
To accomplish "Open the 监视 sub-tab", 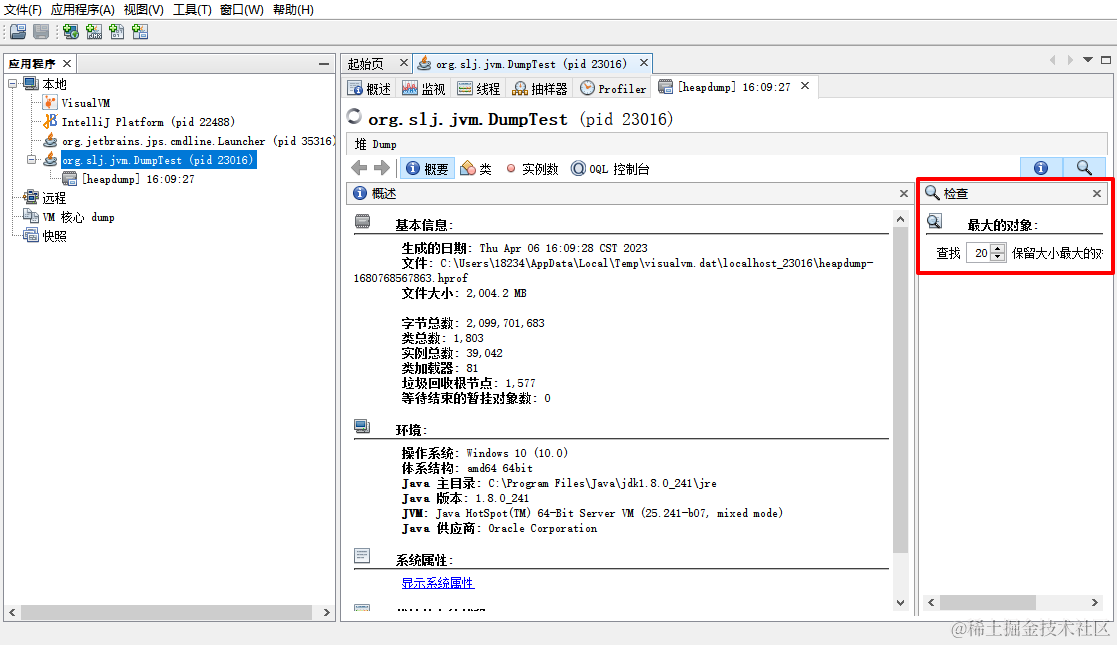I will (x=424, y=88).
